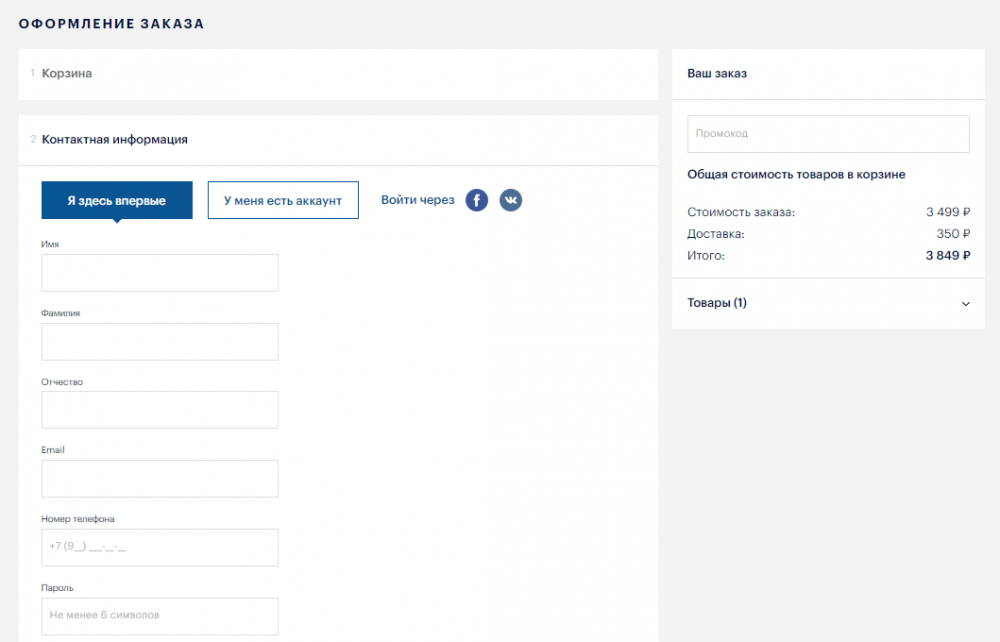Click the Итого amount 3 849 ₽

click(948, 256)
